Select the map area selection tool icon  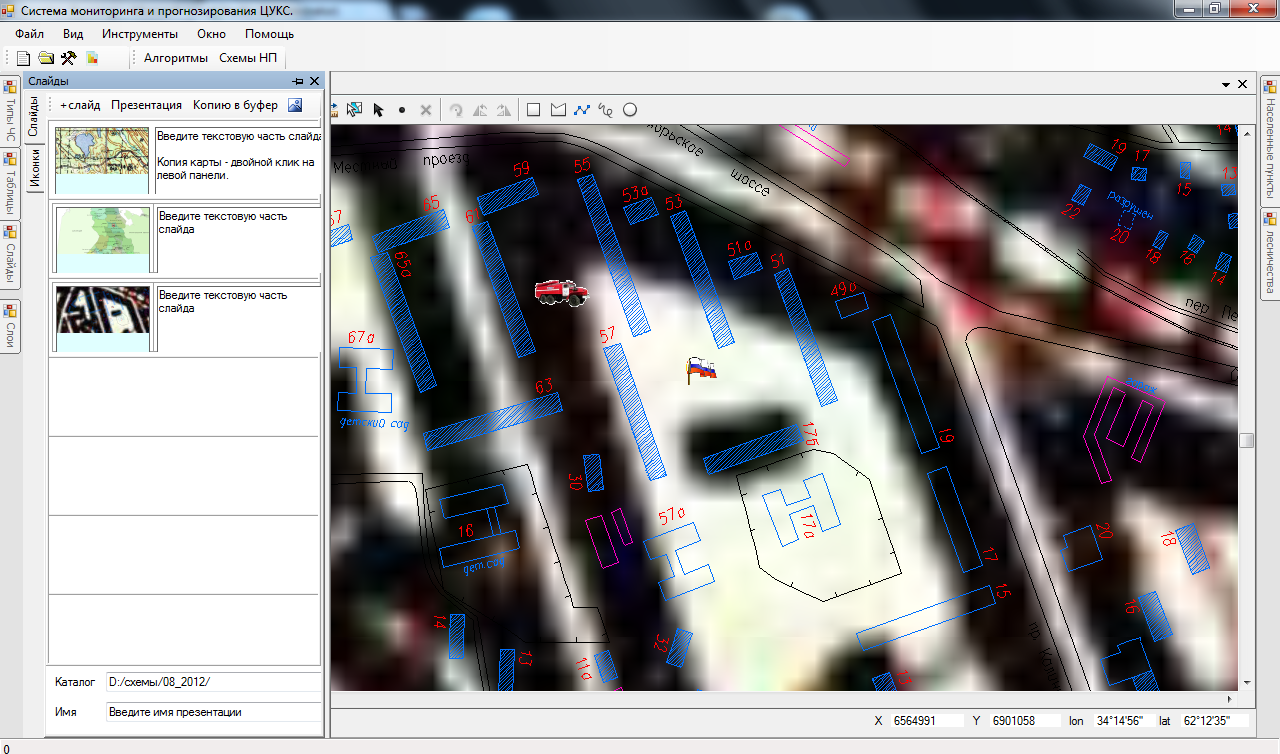pos(354,110)
